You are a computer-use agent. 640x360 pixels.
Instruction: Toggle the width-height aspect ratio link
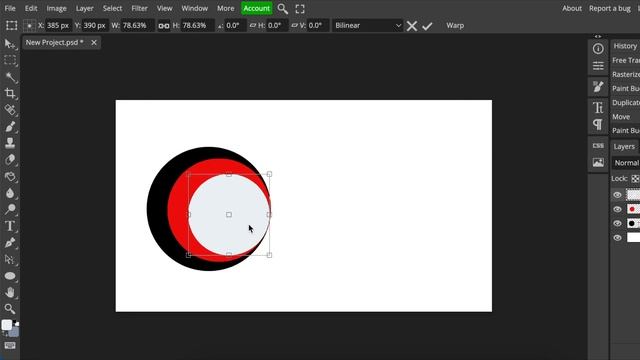click(x=164, y=26)
